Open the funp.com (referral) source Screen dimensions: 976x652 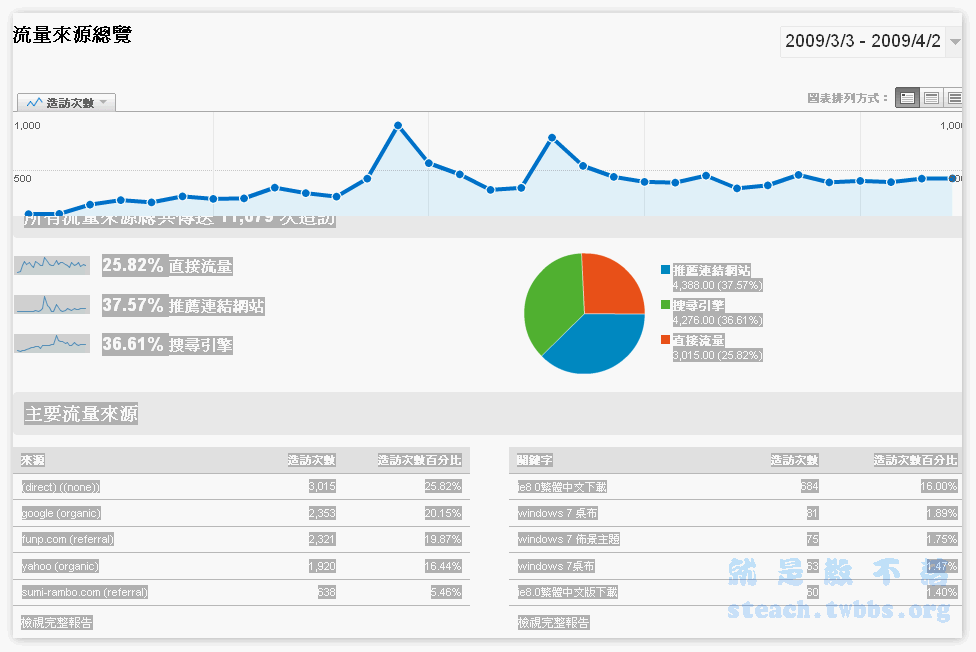click(68, 539)
